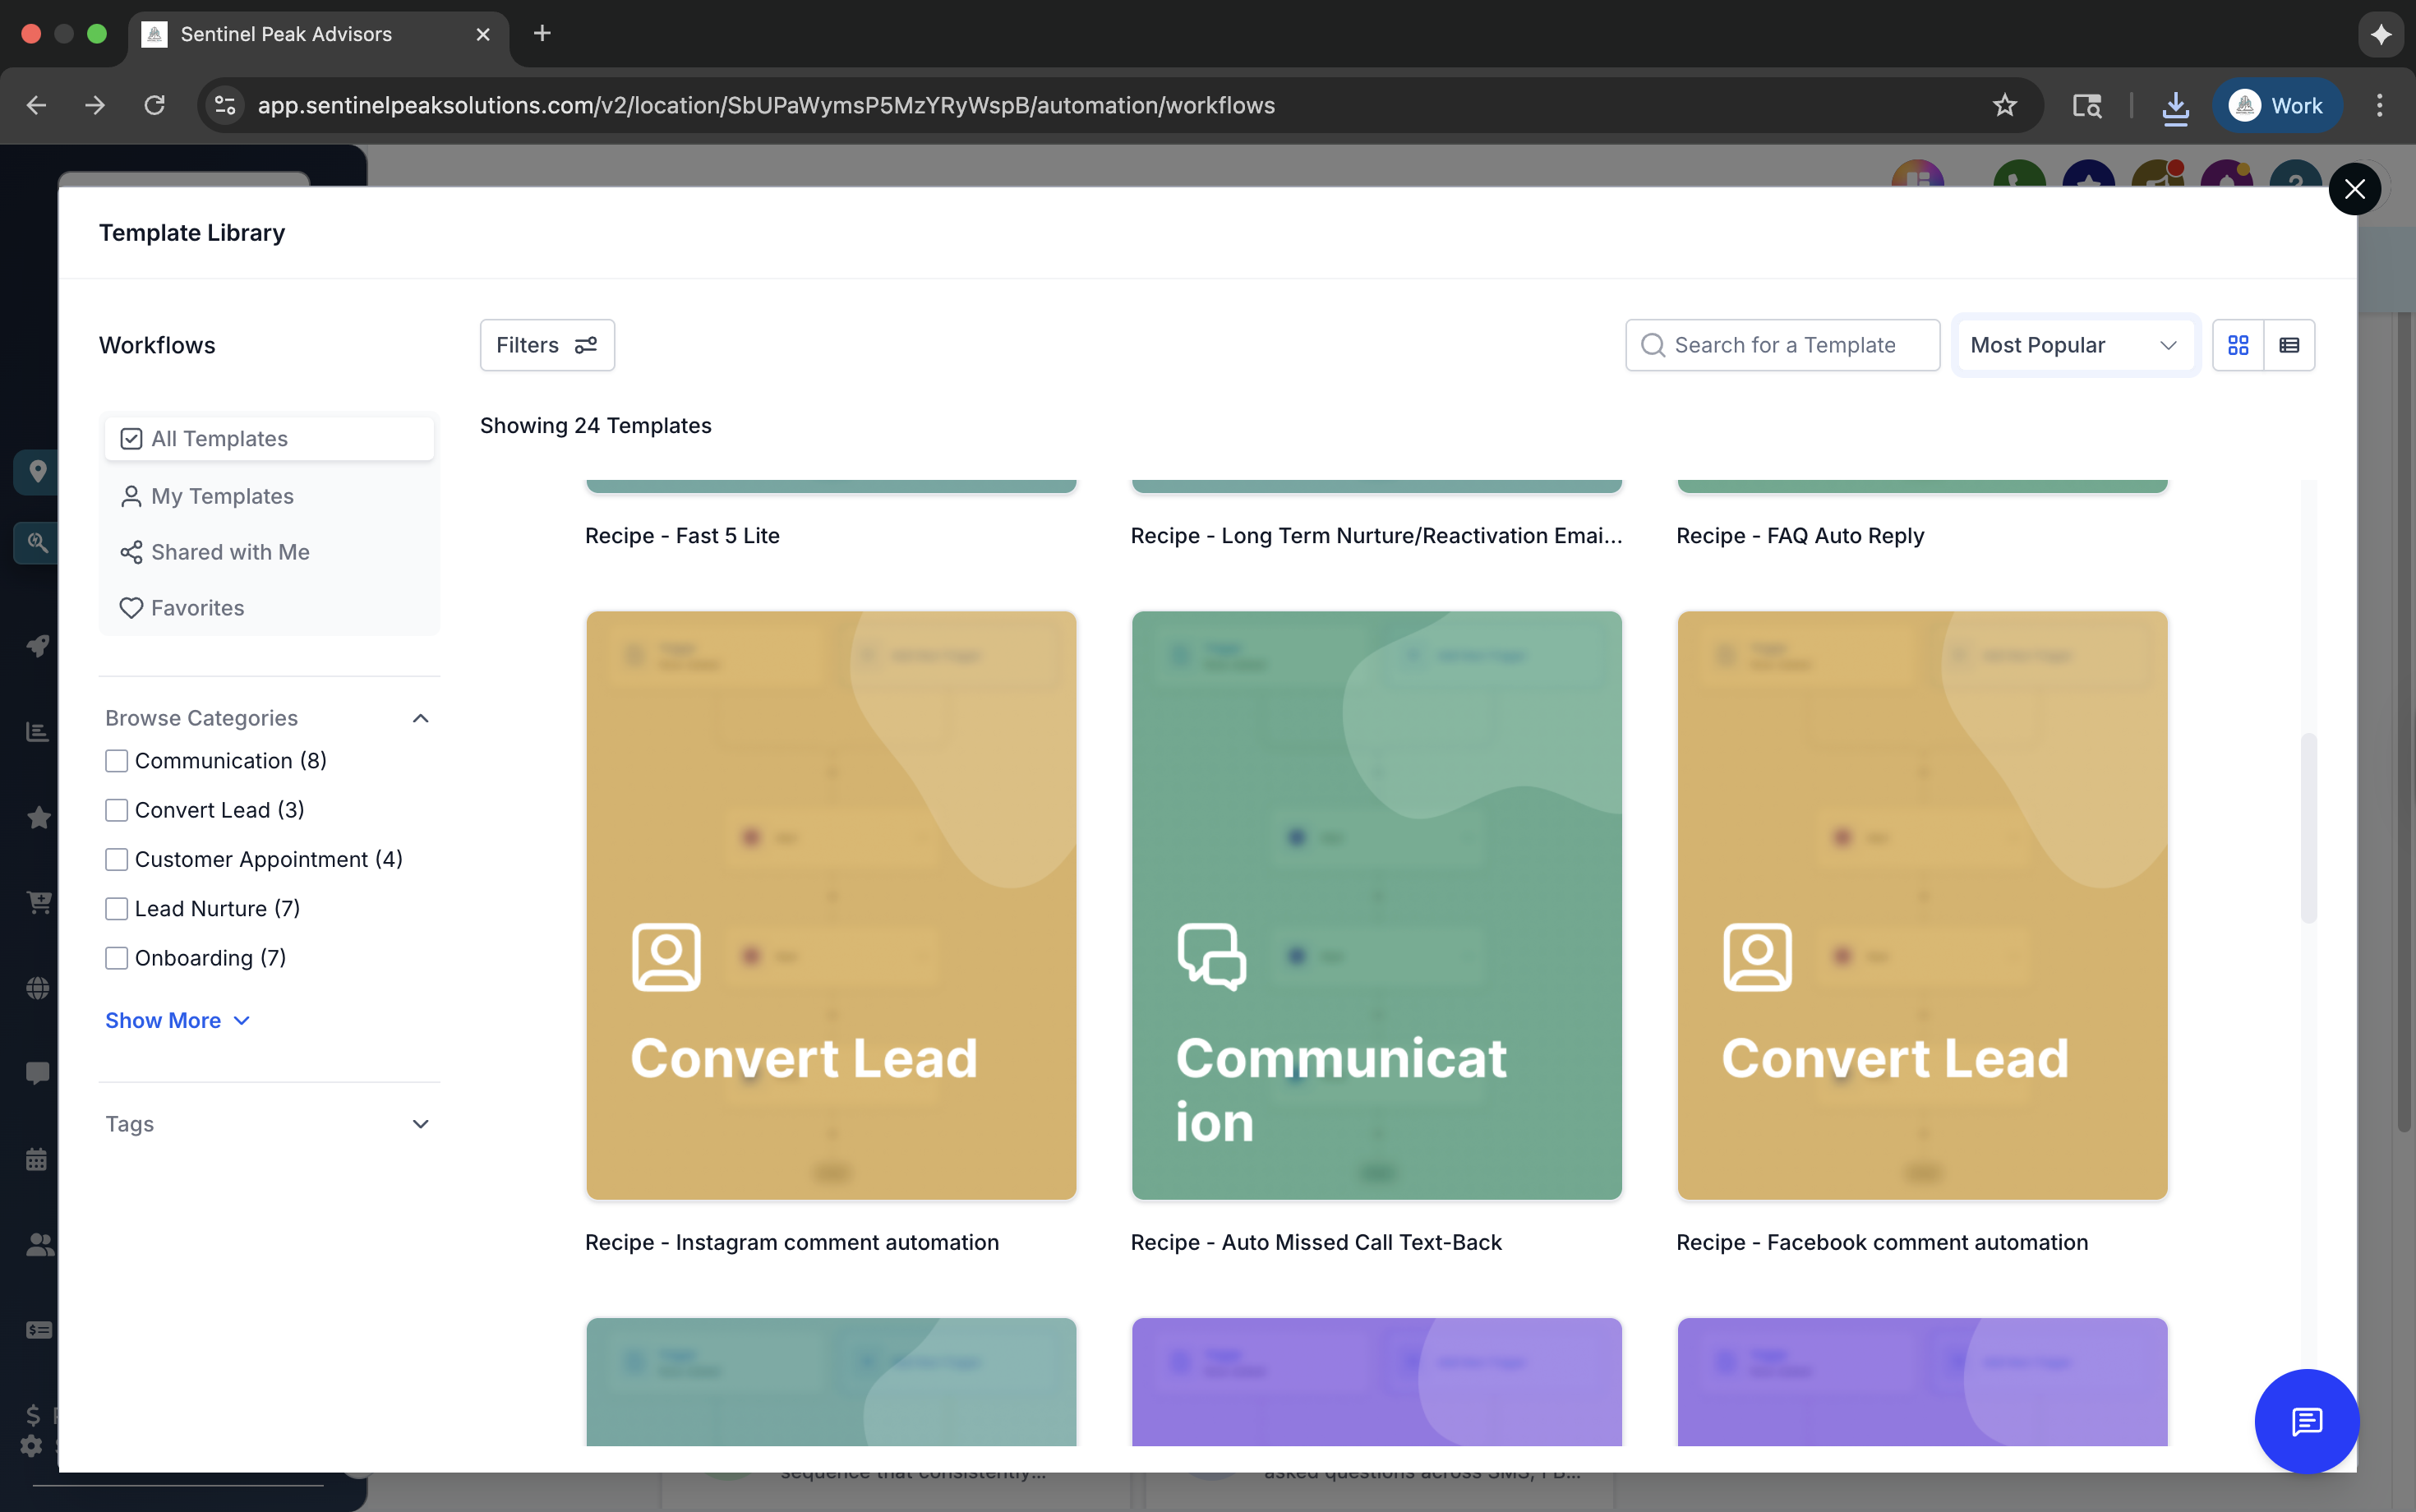
Task: Switch to the Favorites view
Action: pos(197,607)
